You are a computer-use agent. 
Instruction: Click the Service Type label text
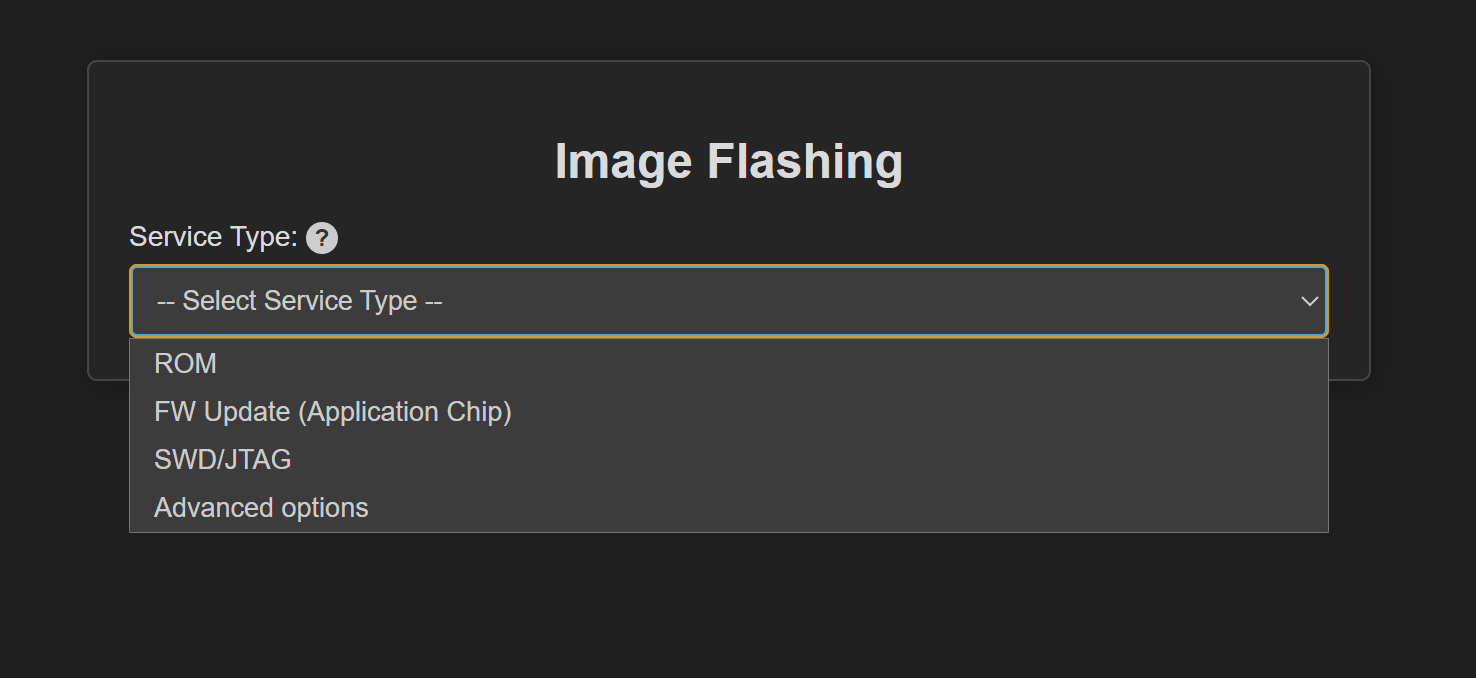213,237
